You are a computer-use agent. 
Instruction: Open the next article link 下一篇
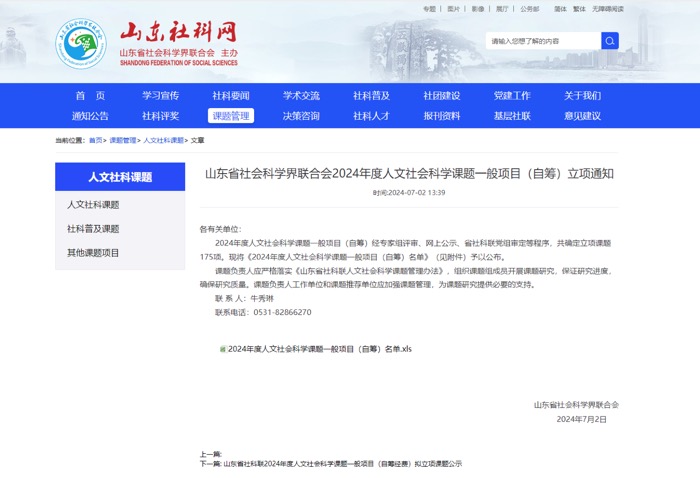pos(330,464)
